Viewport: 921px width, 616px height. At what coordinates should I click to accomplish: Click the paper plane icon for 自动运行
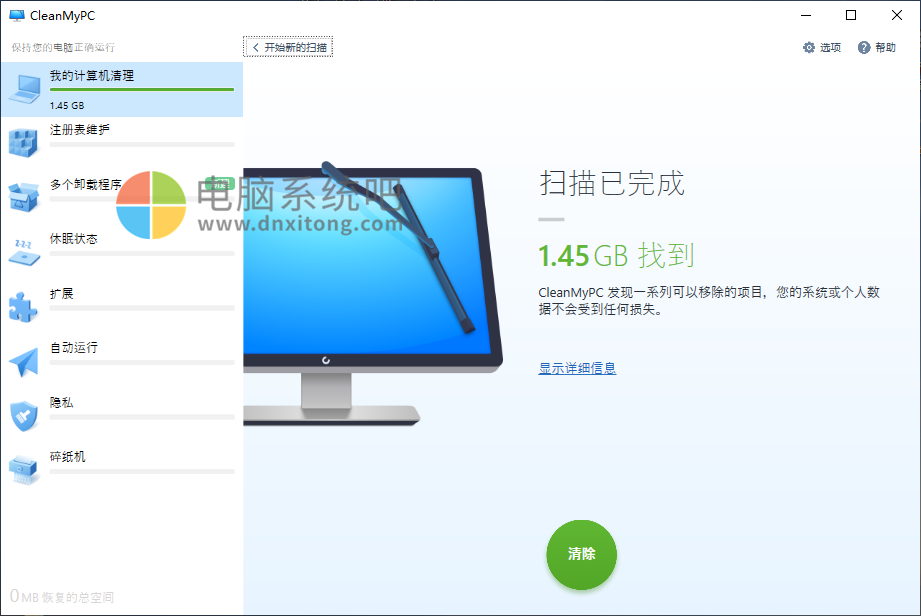24,362
